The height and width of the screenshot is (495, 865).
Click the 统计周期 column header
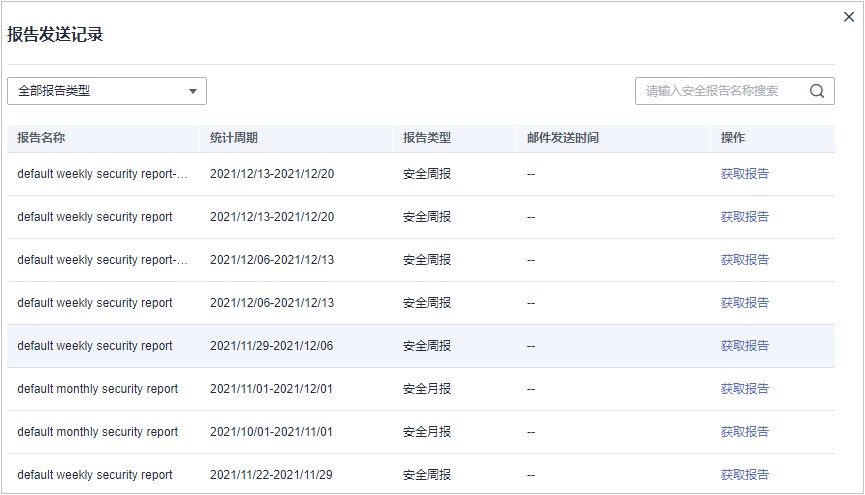(x=234, y=138)
